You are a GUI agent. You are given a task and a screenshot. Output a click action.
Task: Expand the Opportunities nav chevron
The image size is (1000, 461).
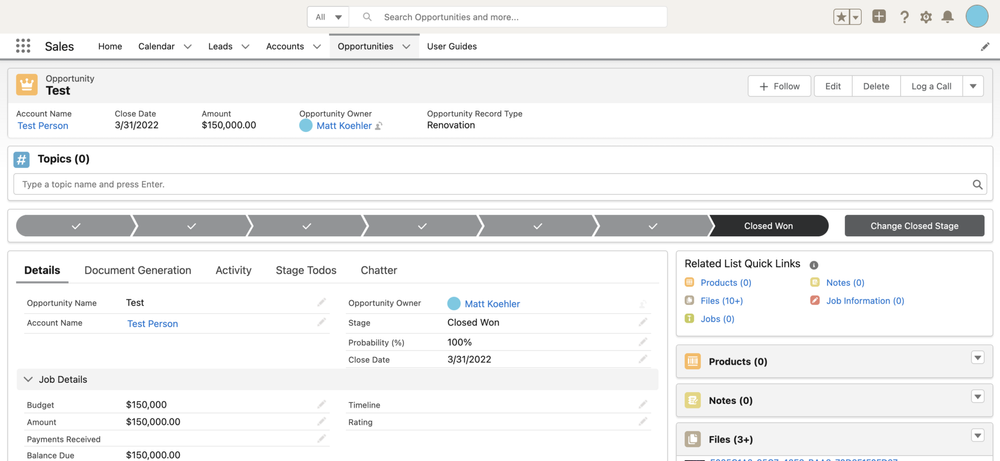point(406,47)
